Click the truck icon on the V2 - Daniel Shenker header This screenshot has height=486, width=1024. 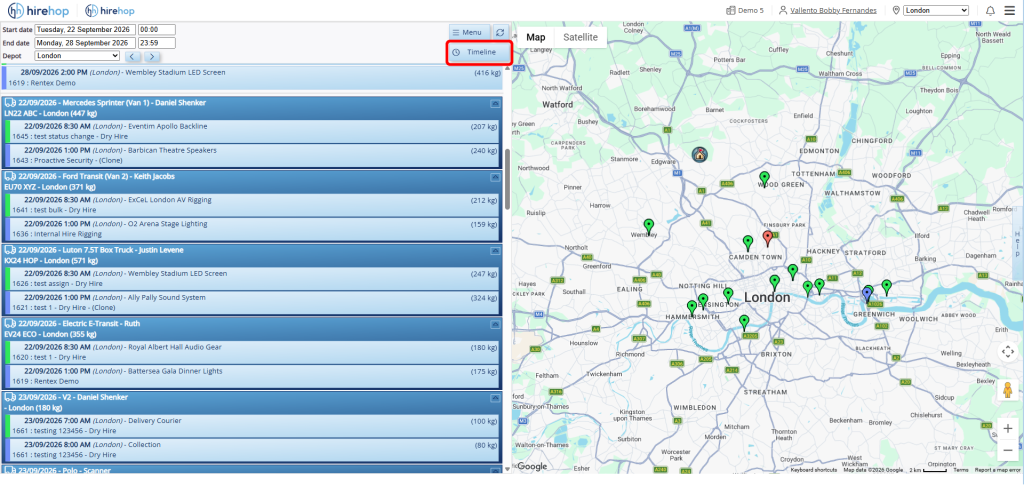[x=10, y=397]
